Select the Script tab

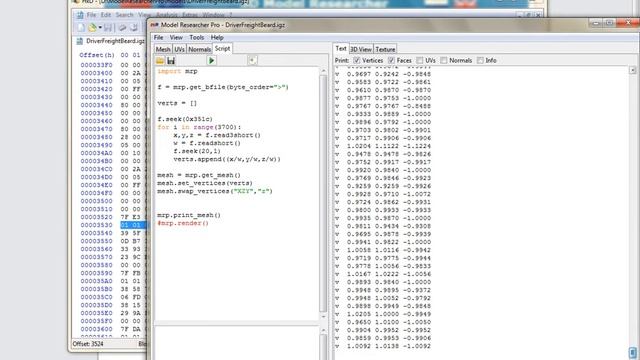click(222, 49)
